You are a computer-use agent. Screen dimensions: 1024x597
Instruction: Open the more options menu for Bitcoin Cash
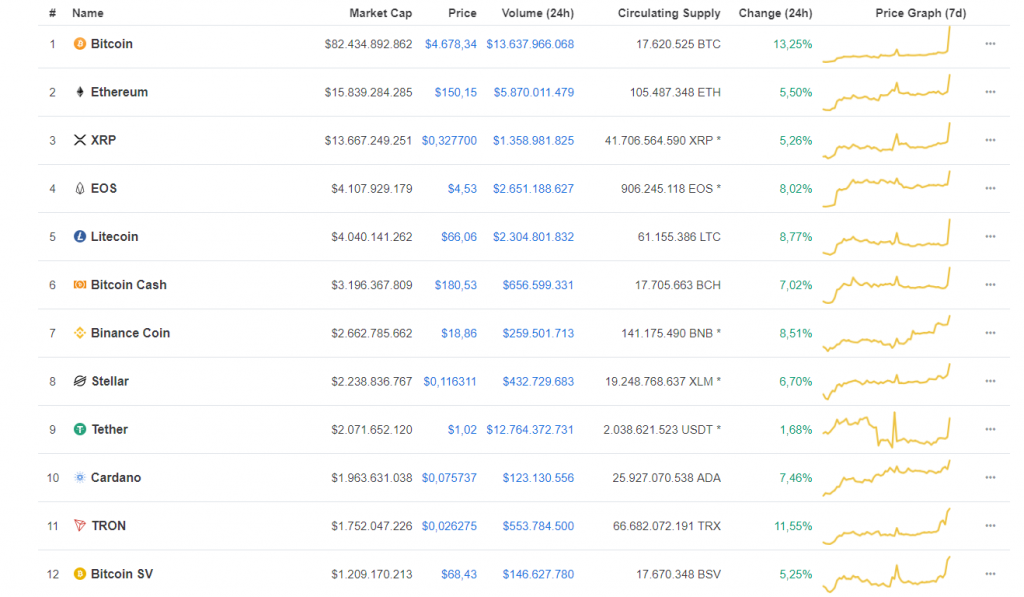990,285
